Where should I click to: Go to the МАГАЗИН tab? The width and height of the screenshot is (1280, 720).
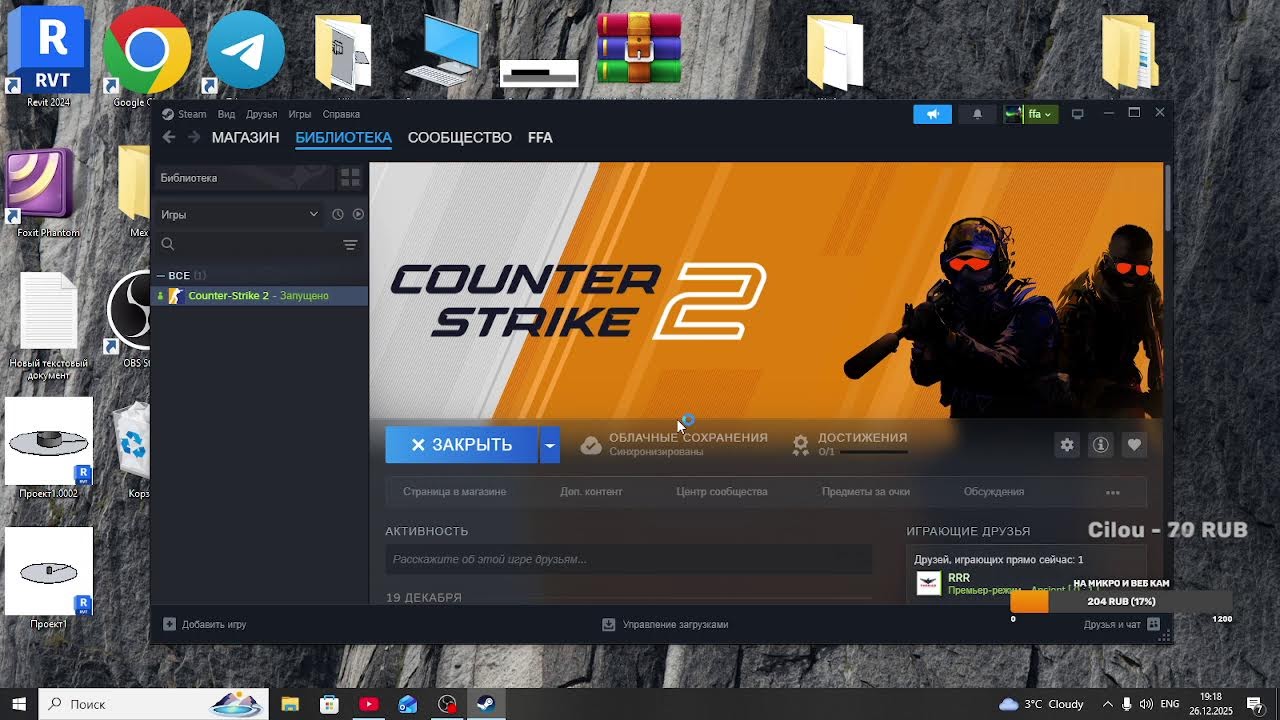pos(245,137)
